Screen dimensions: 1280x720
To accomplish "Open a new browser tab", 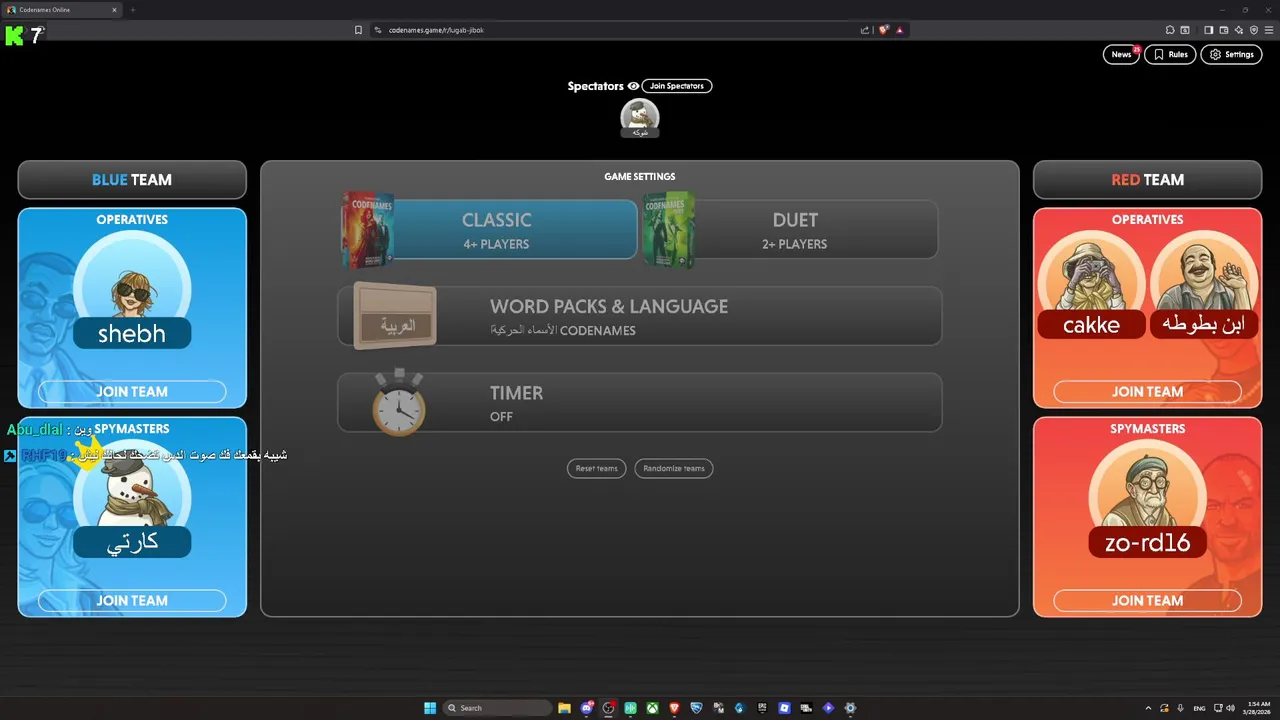I will (x=132, y=10).
